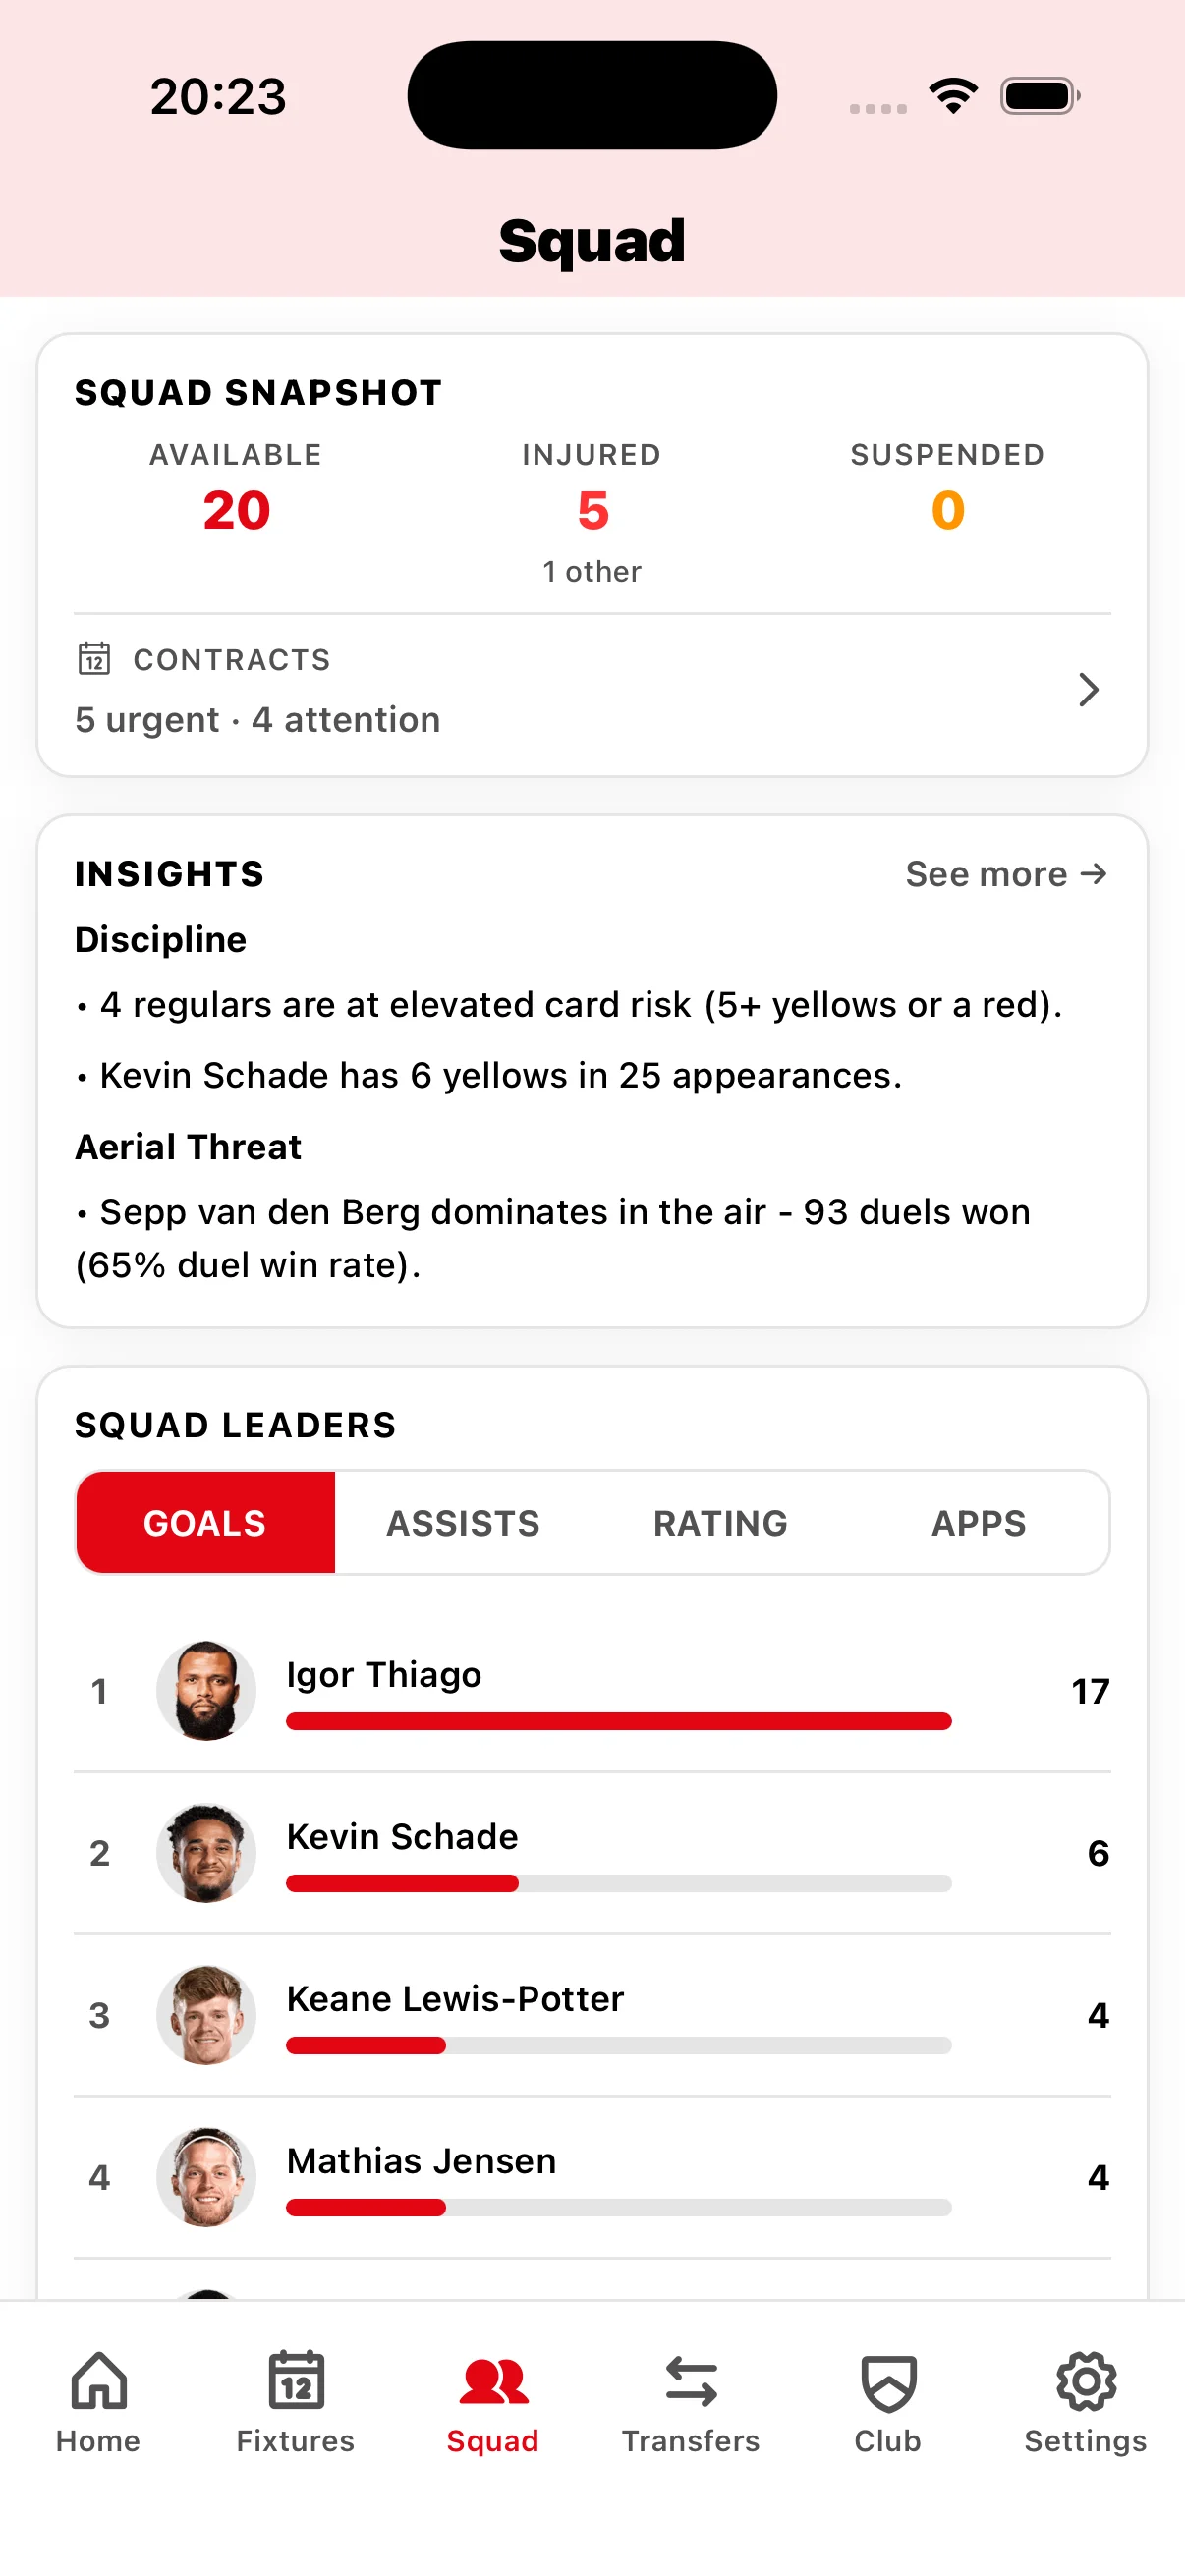Tap the Squad icon in bottom navigation
The width and height of the screenshot is (1185, 2576).
[493, 2380]
